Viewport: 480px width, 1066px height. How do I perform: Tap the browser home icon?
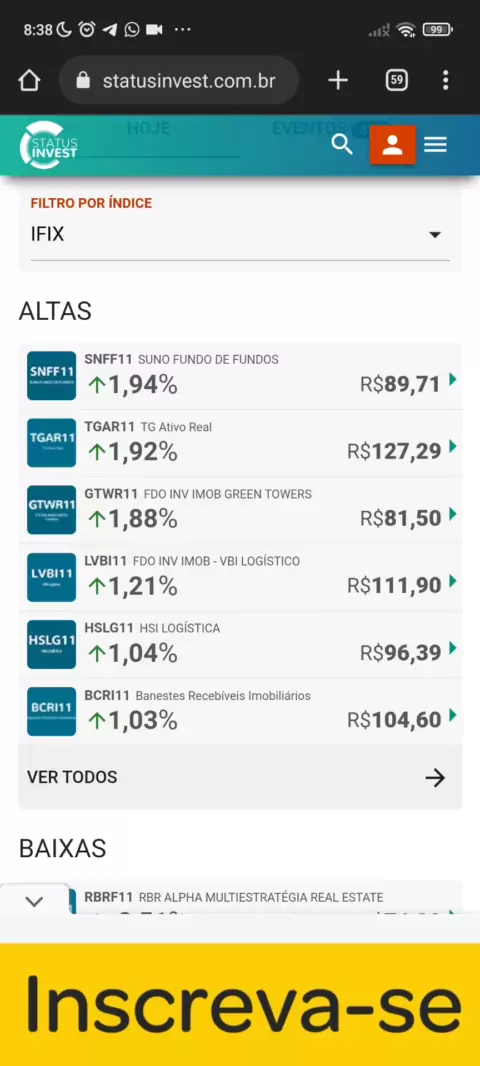pos(29,81)
